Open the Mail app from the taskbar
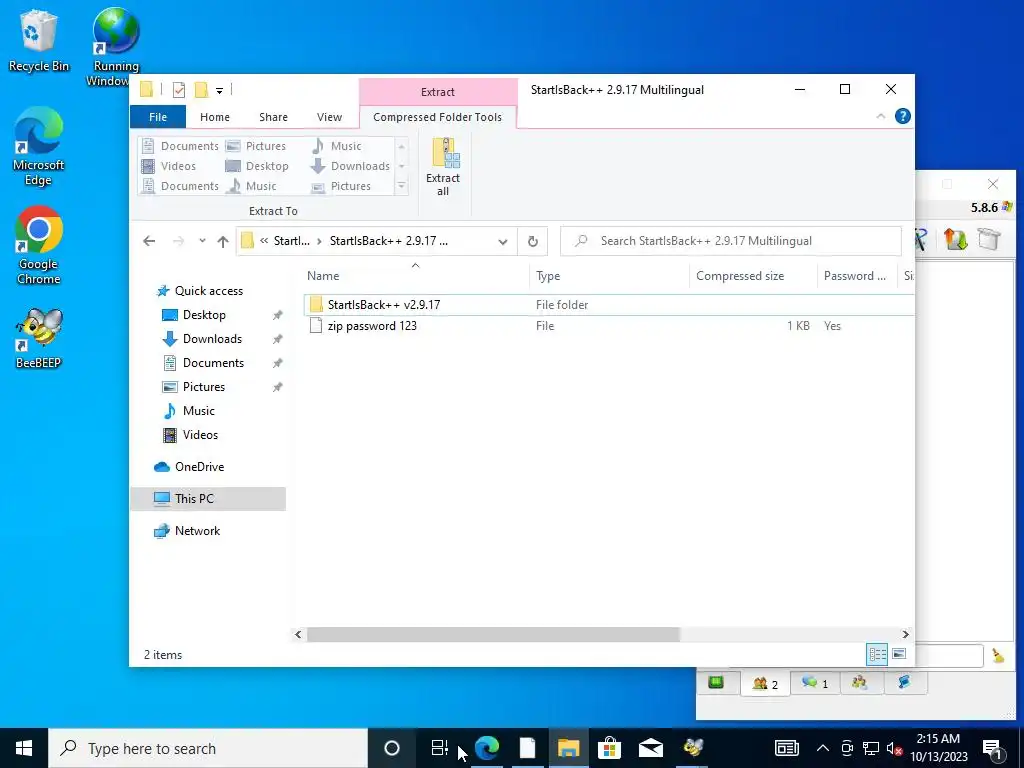 (x=651, y=748)
